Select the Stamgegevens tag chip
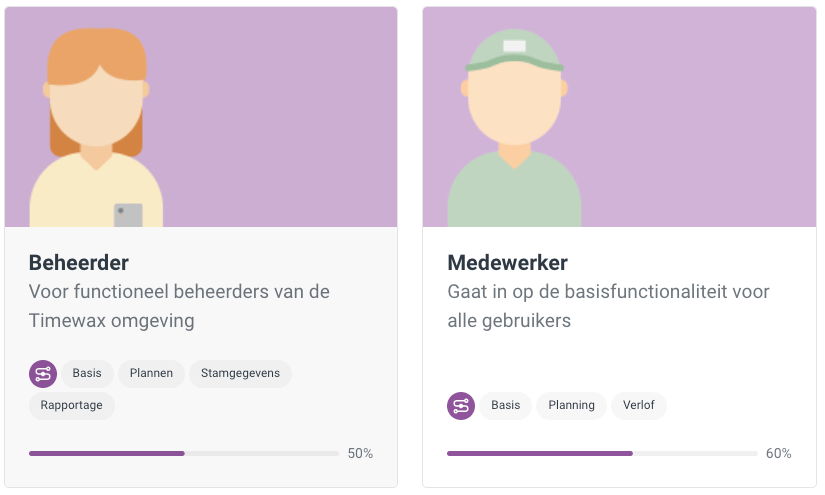The width and height of the screenshot is (825, 495). (240, 374)
